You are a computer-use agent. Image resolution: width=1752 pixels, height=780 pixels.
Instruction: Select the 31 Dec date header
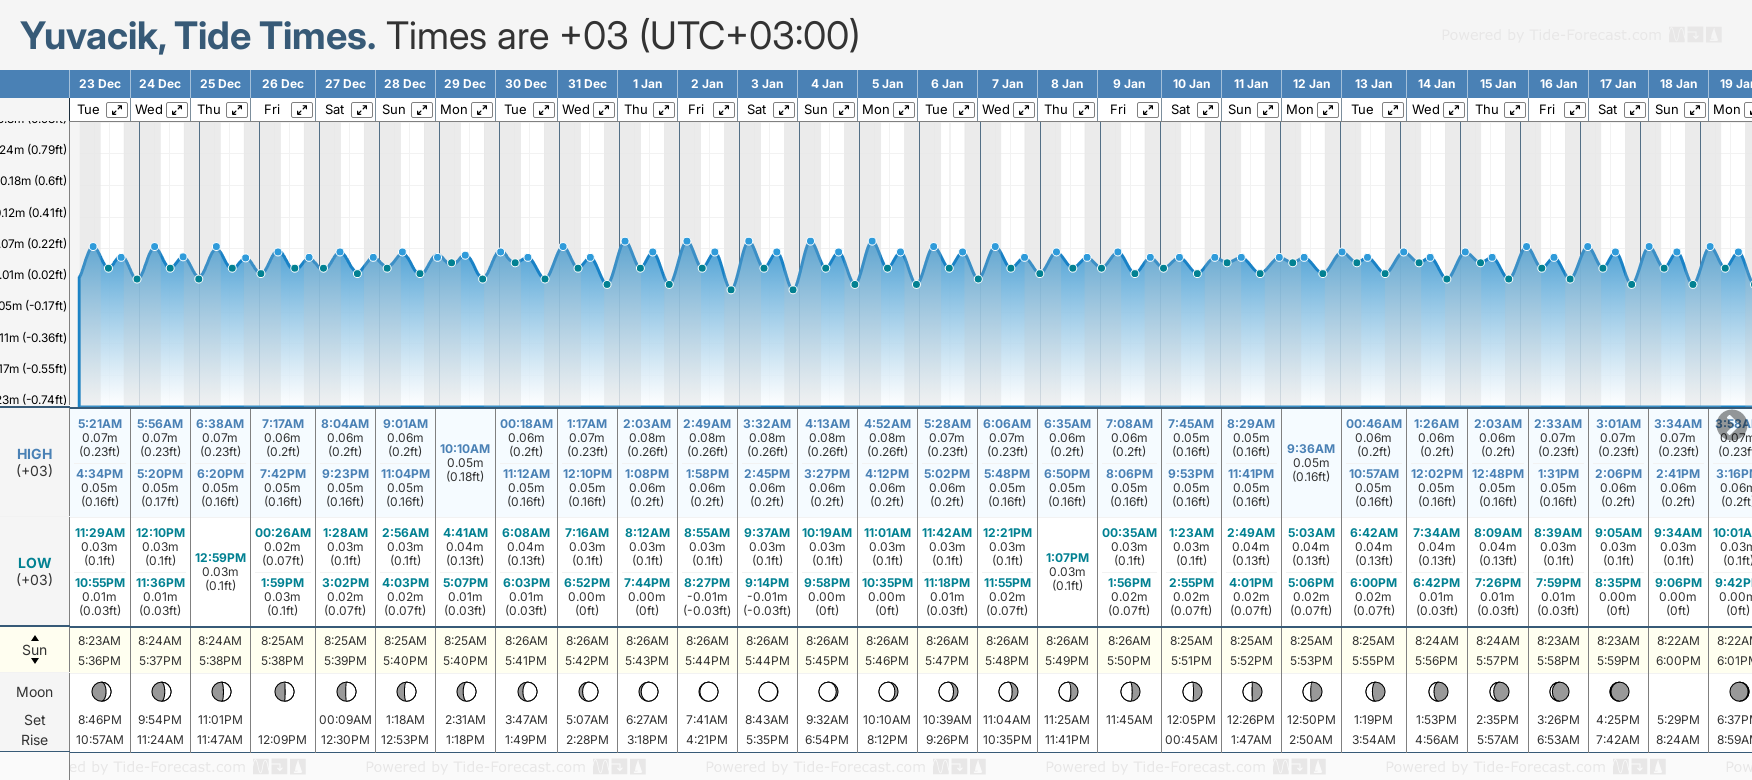(x=587, y=84)
